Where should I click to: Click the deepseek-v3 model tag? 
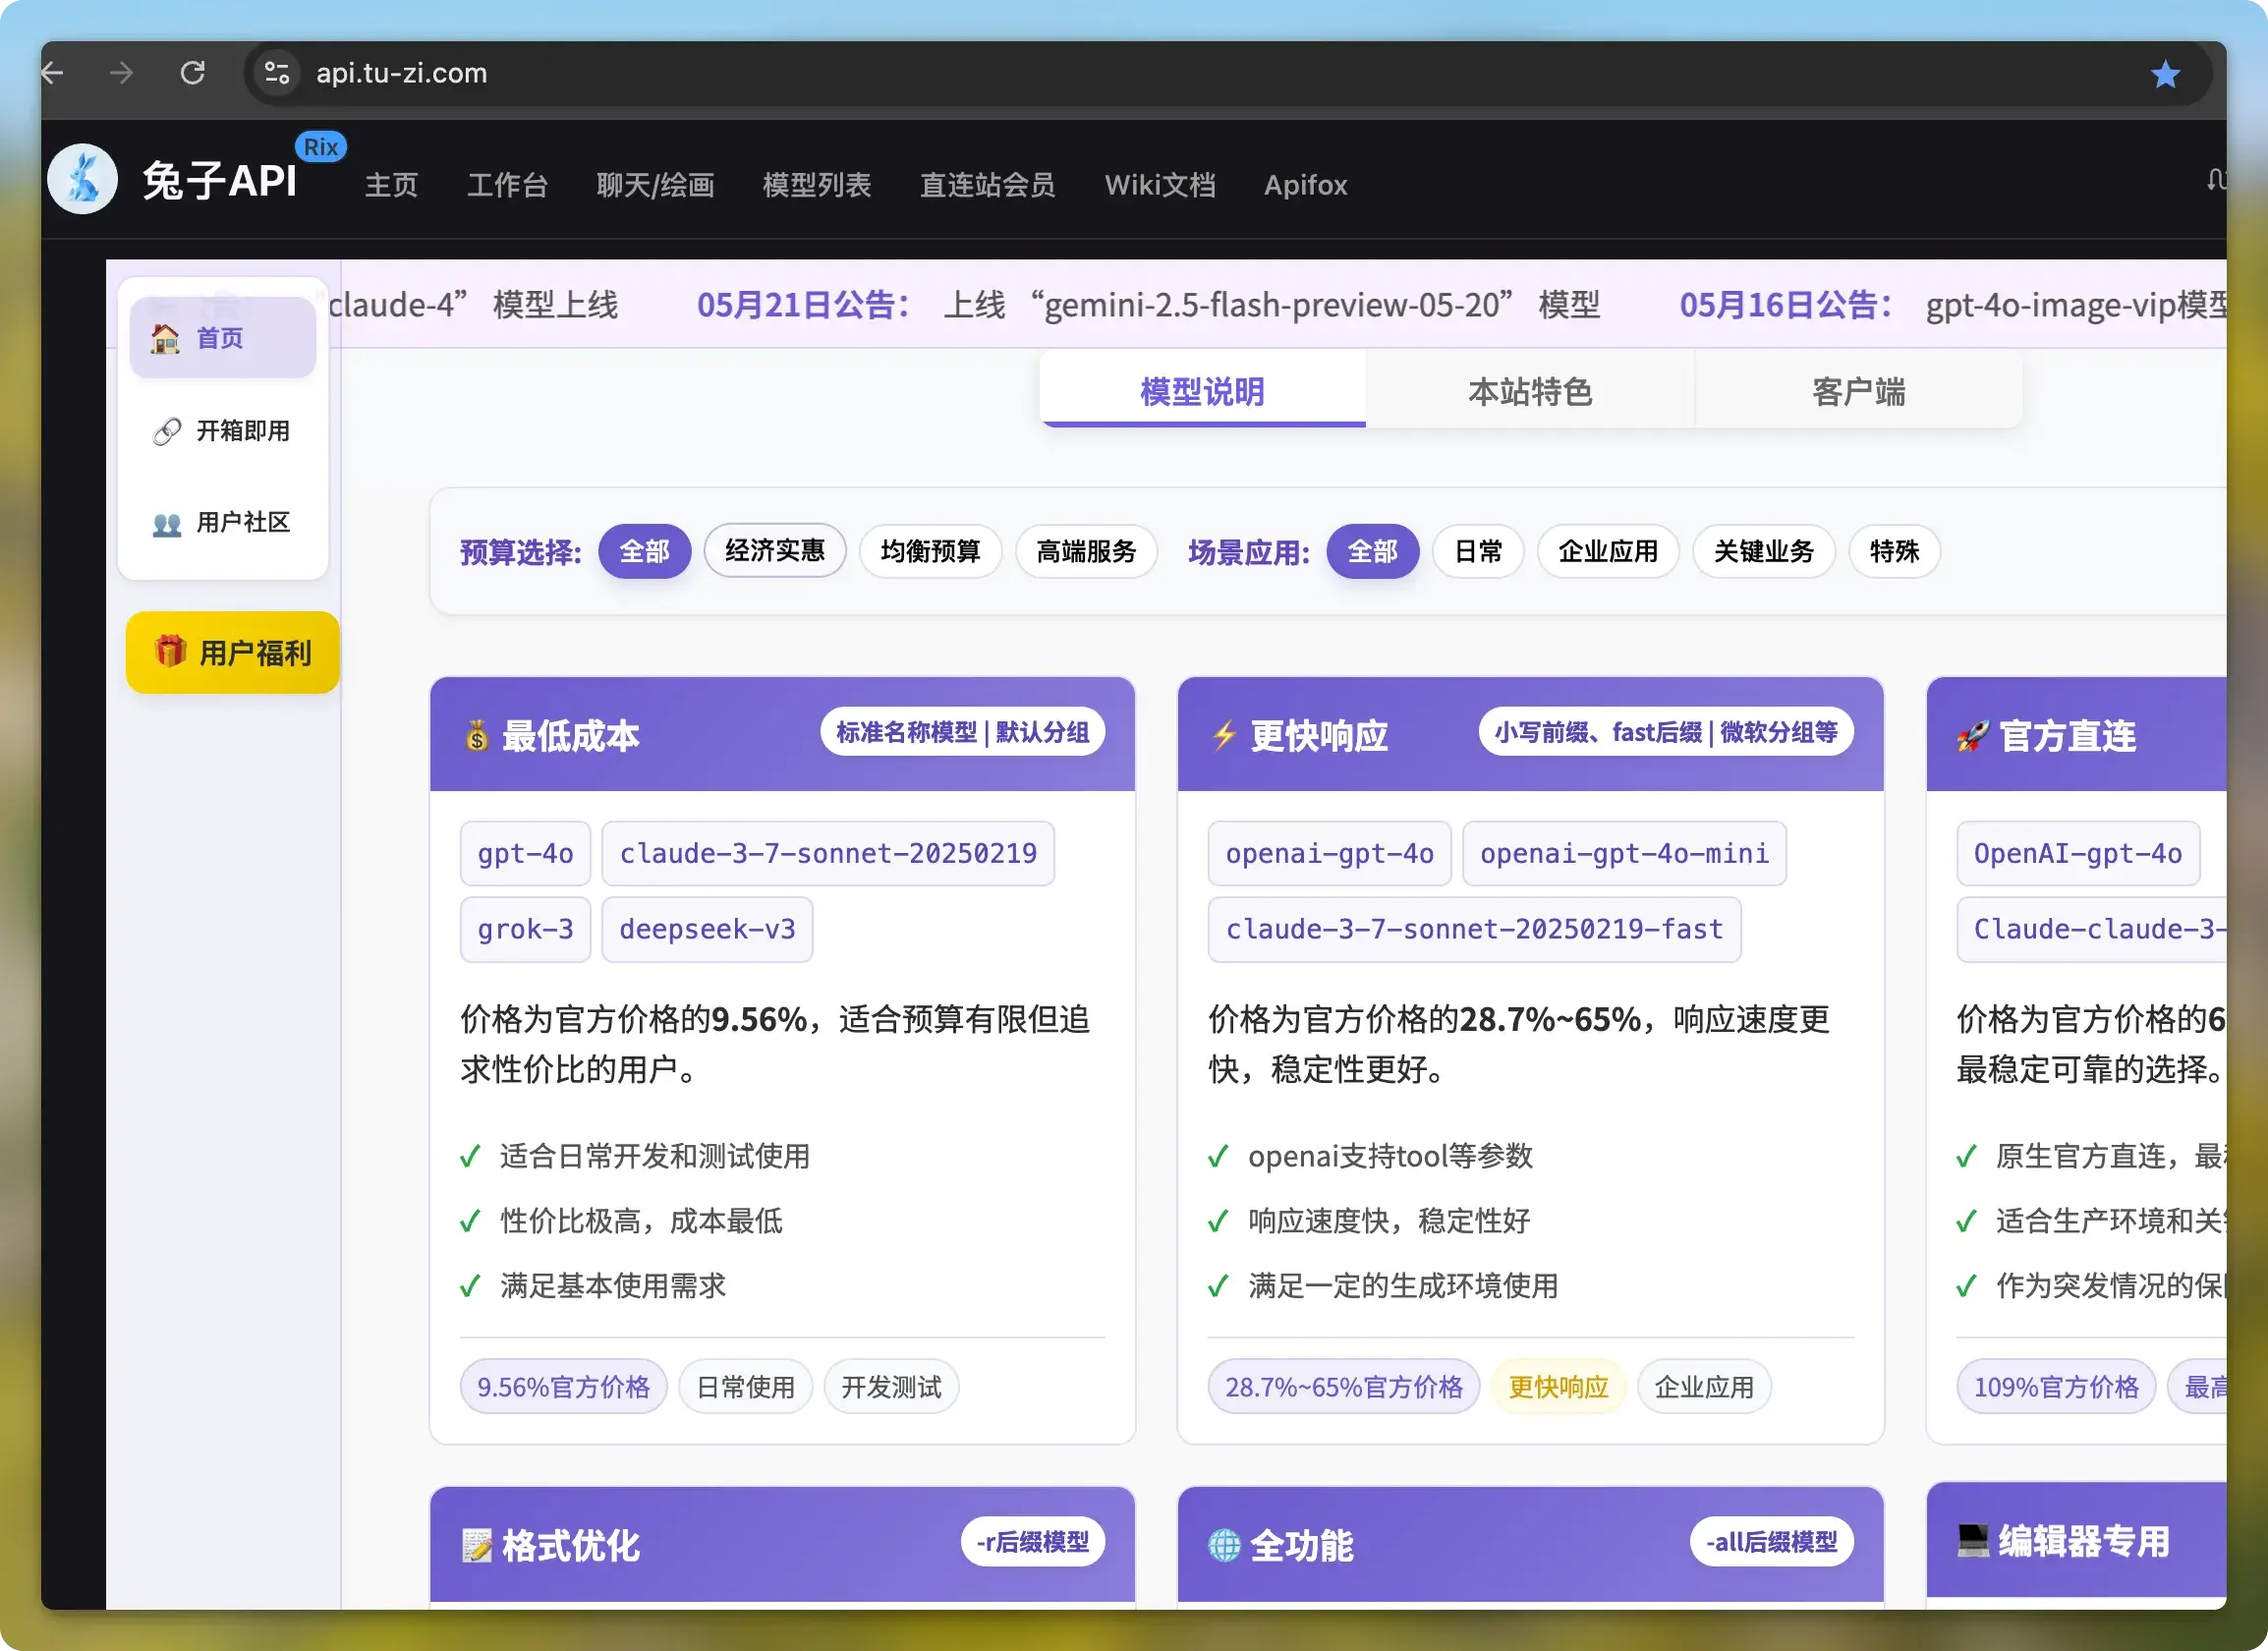[707, 929]
